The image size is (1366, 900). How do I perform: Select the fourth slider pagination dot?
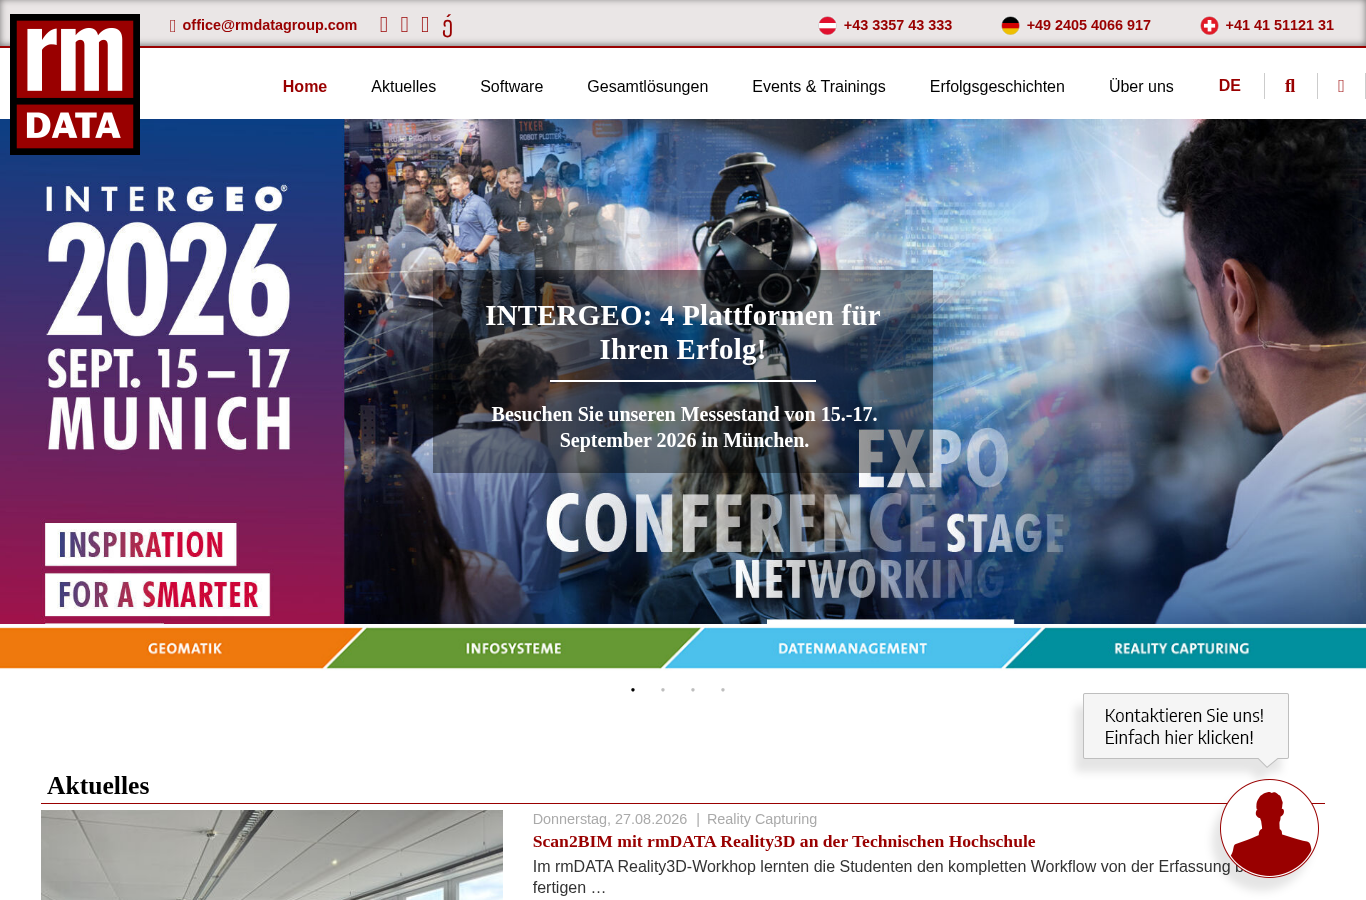pyautogui.click(x=723, y=690)
